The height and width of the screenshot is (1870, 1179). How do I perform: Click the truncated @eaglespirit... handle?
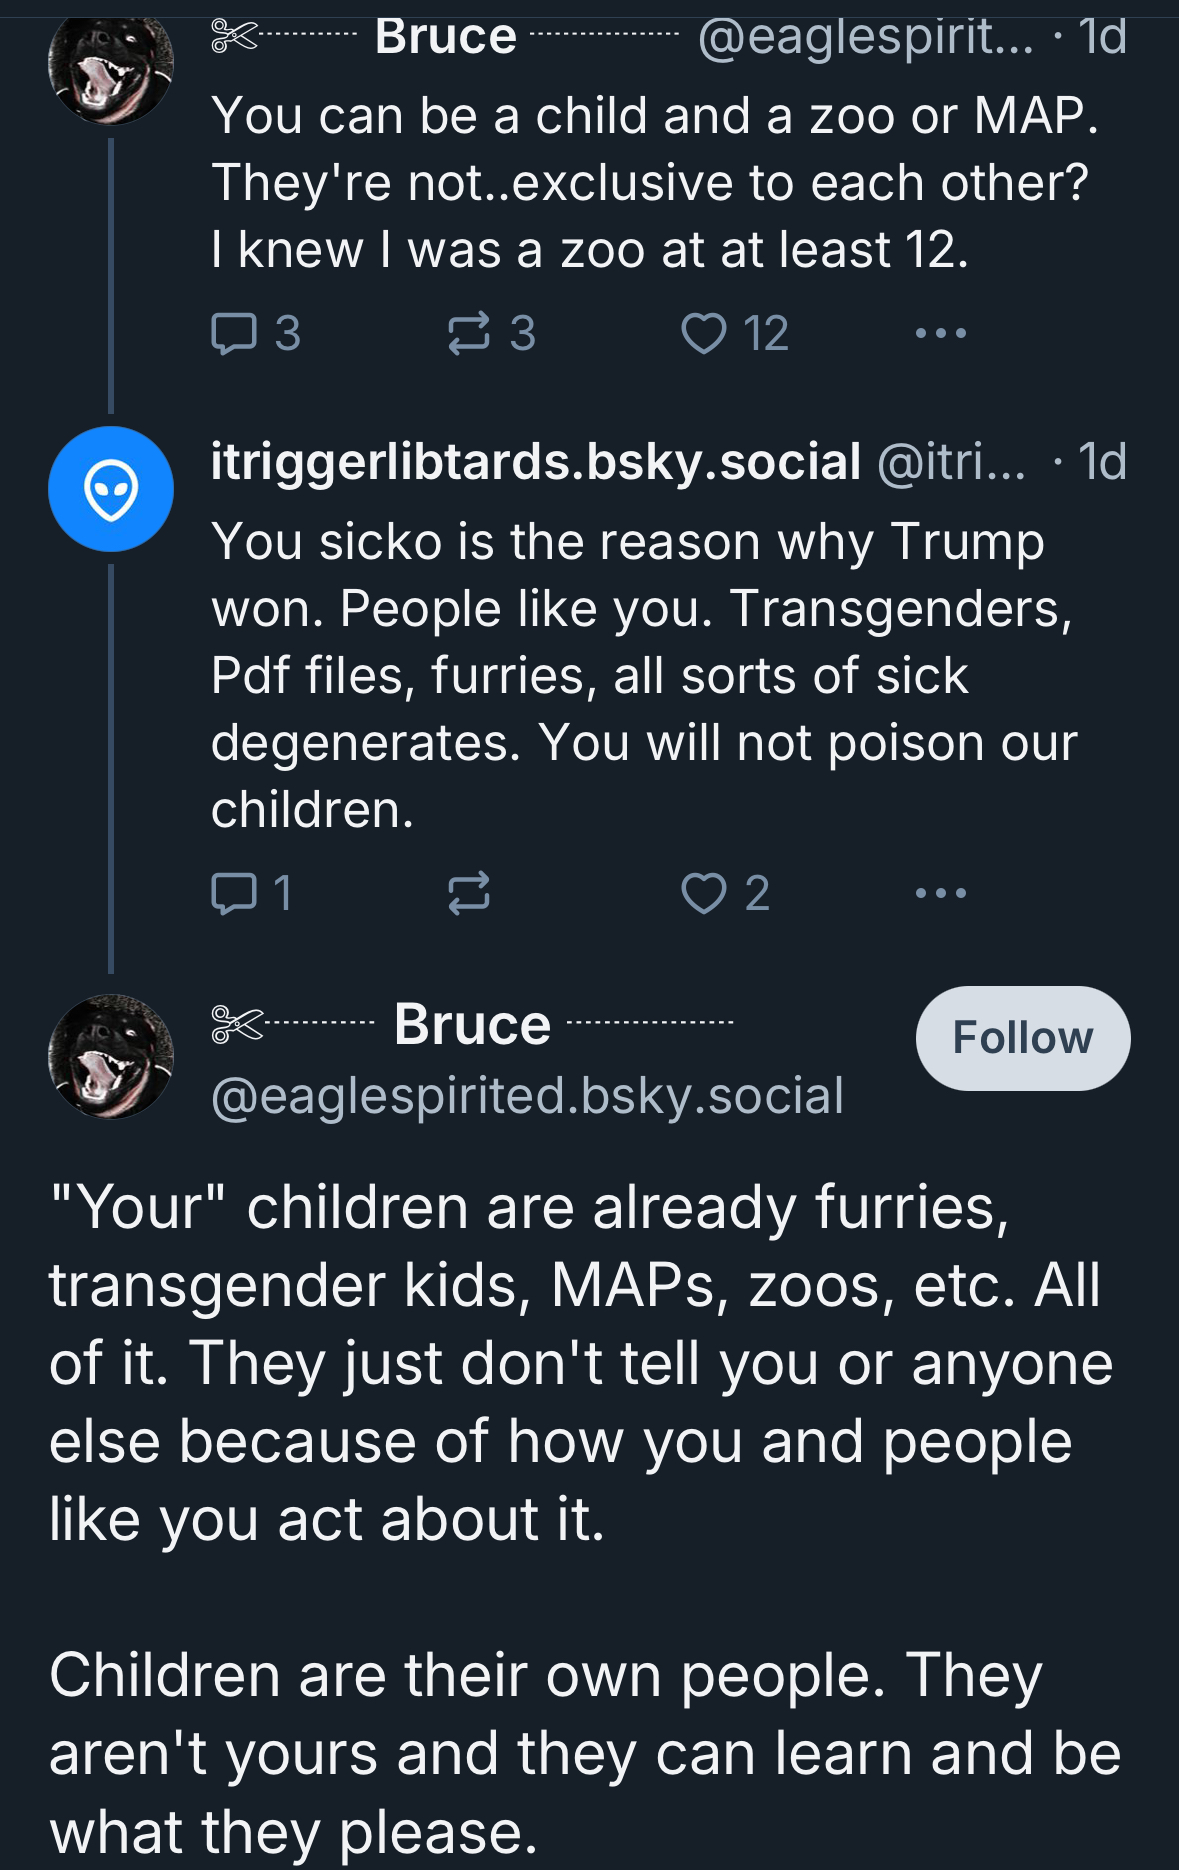(866, 38)
